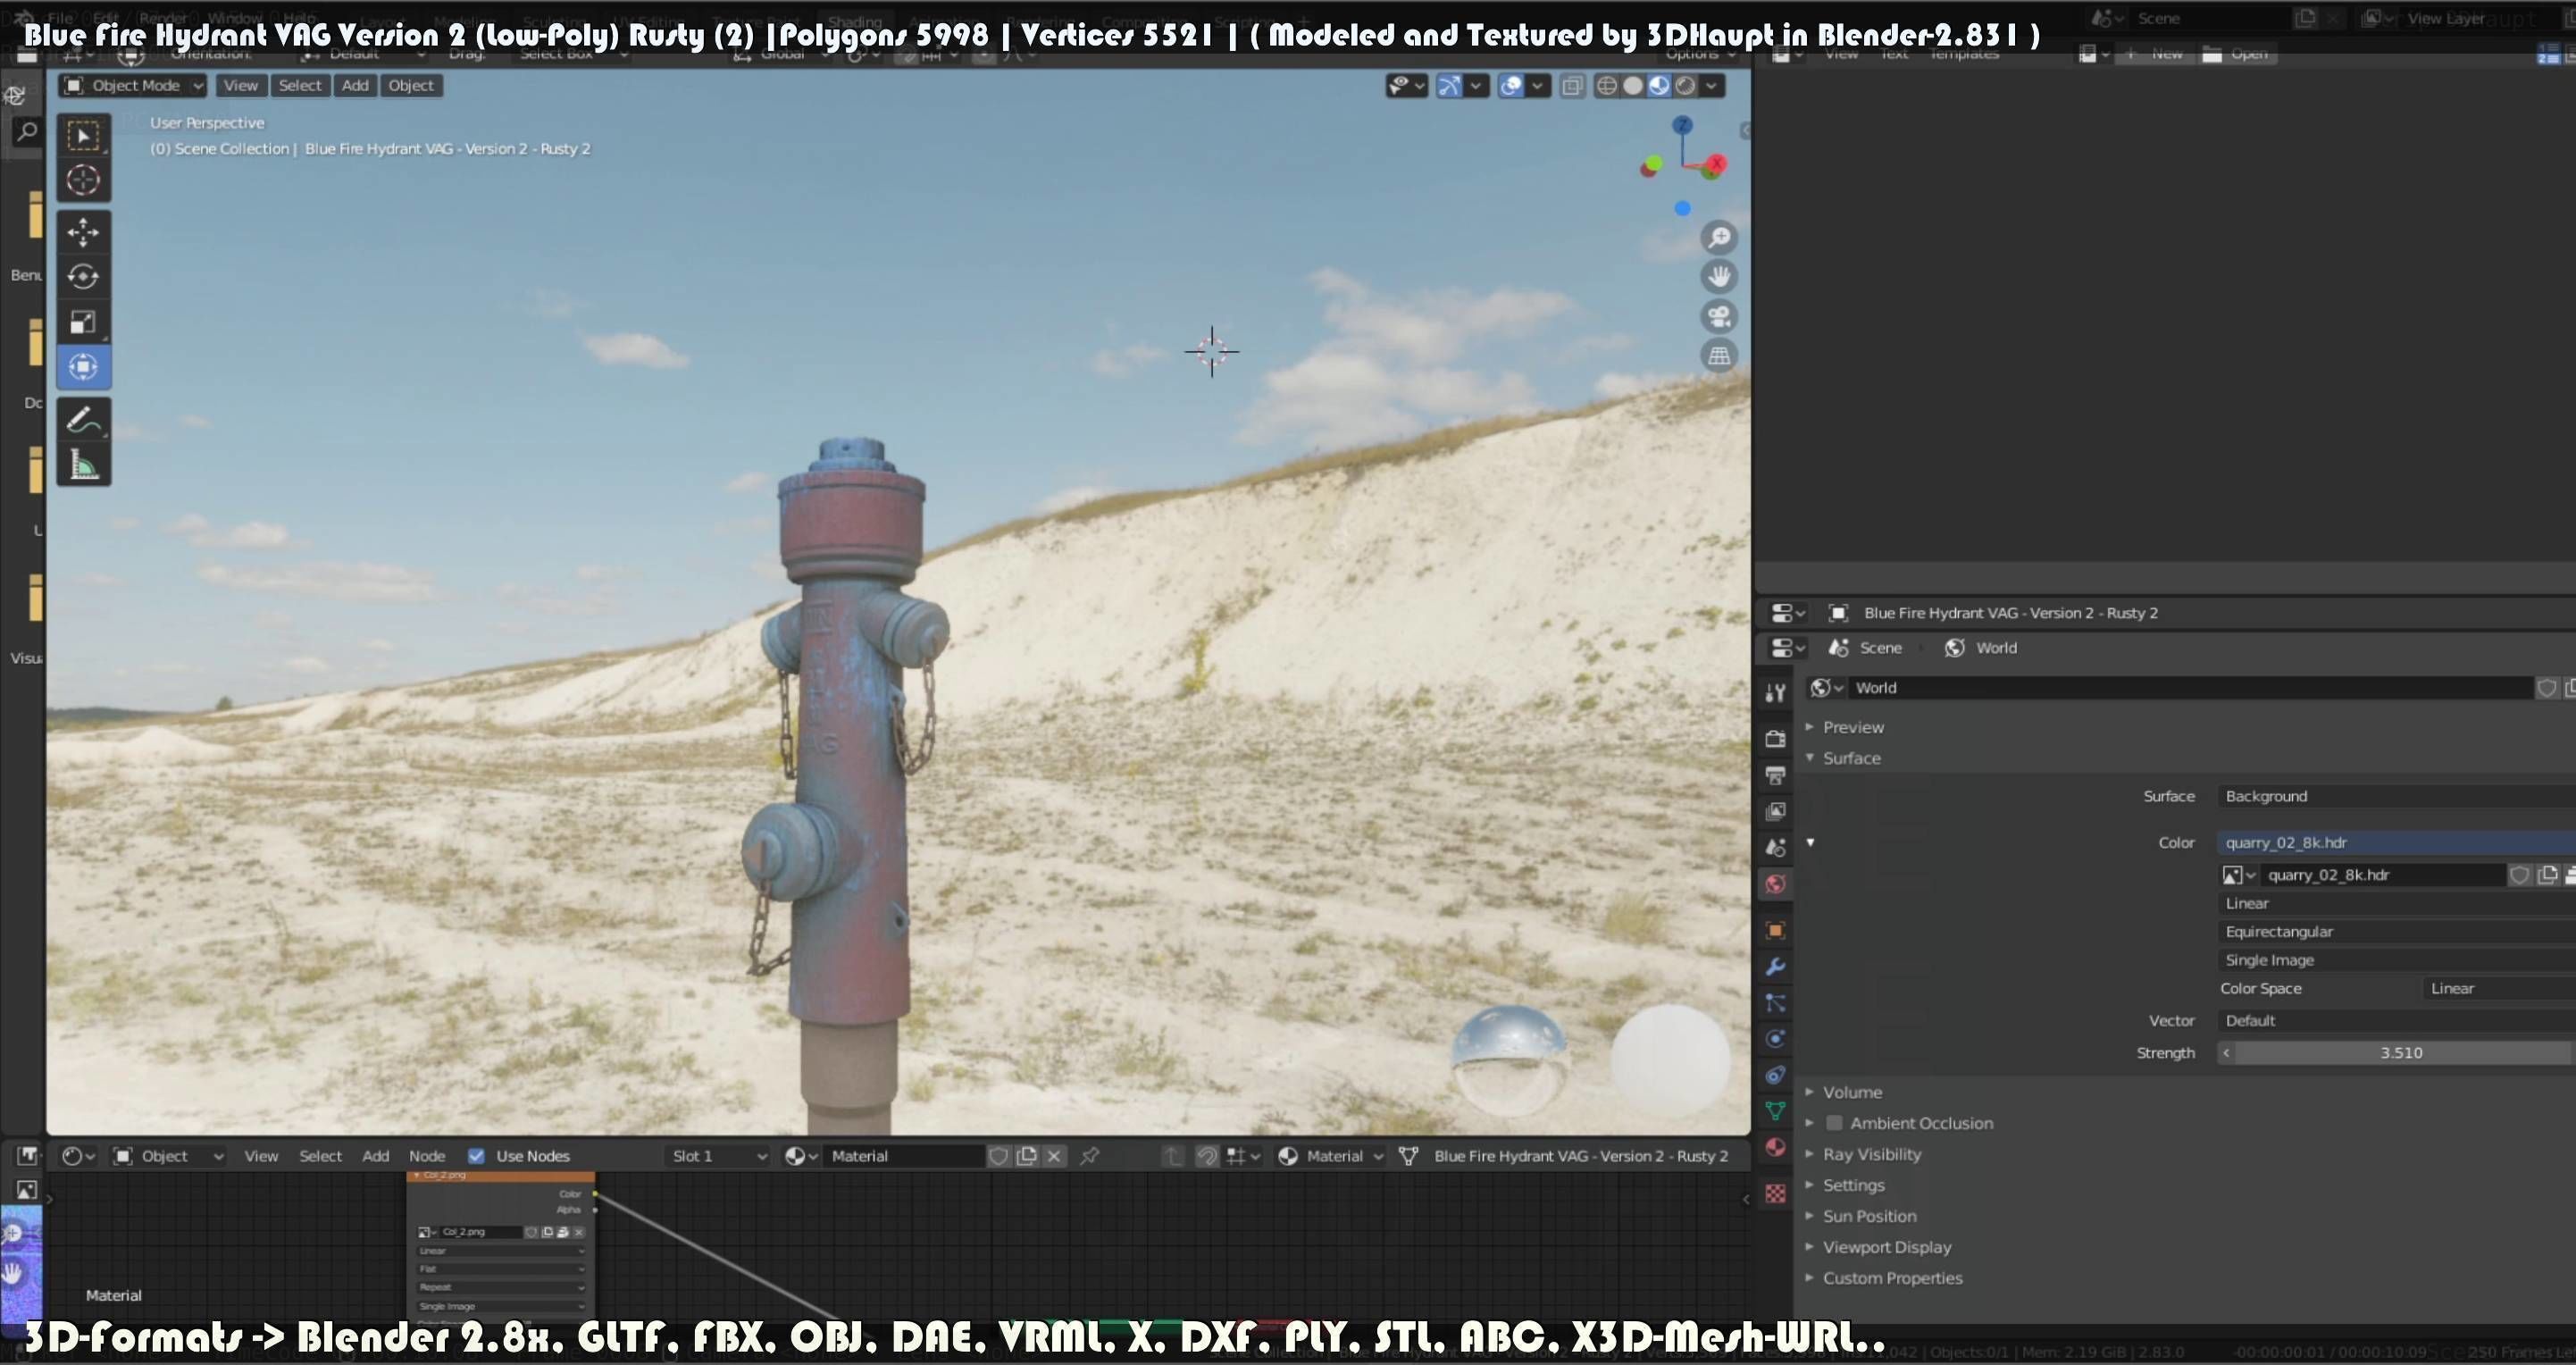Viewport: 2576px width, 1365px height.
Task: Open node editor Object type dropdown
Action: [x=168, y=1156]
